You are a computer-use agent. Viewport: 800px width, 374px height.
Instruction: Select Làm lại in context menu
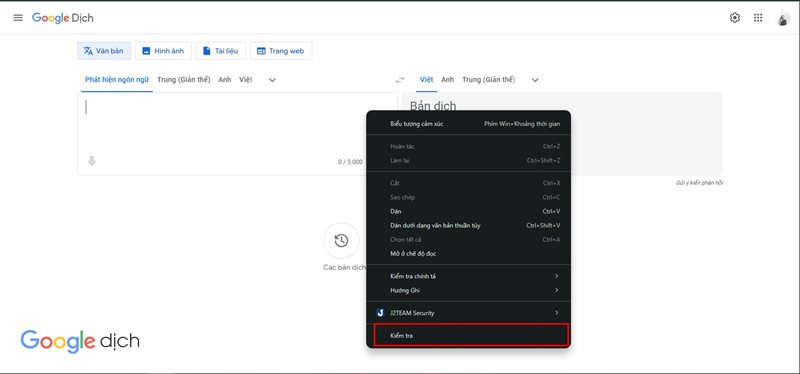(468, 161)
